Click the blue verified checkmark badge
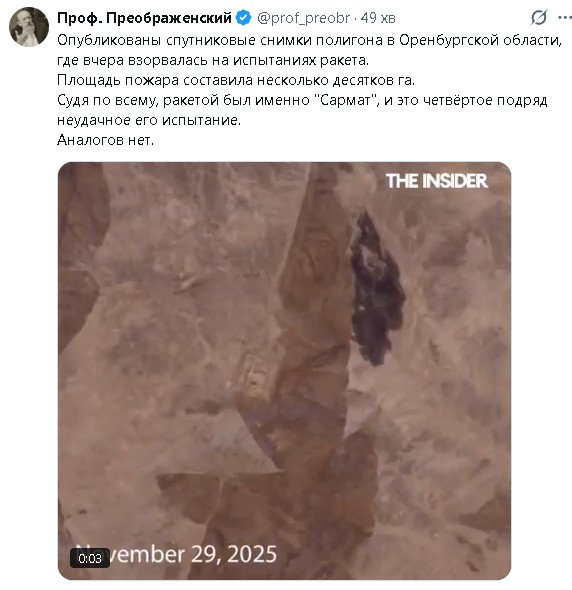572x590 pixels. (243, 18)
